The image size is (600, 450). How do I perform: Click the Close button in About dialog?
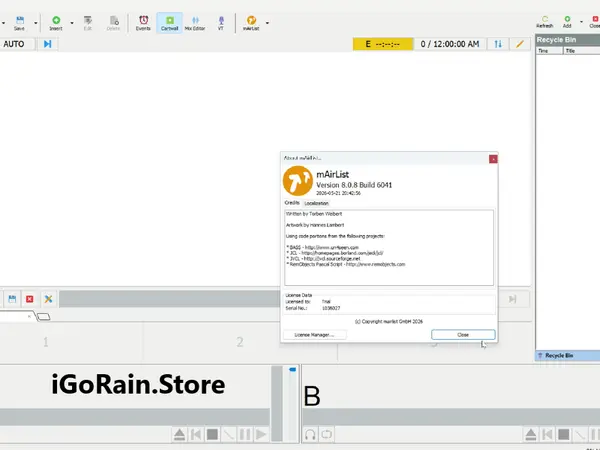(x=463, y=335)
